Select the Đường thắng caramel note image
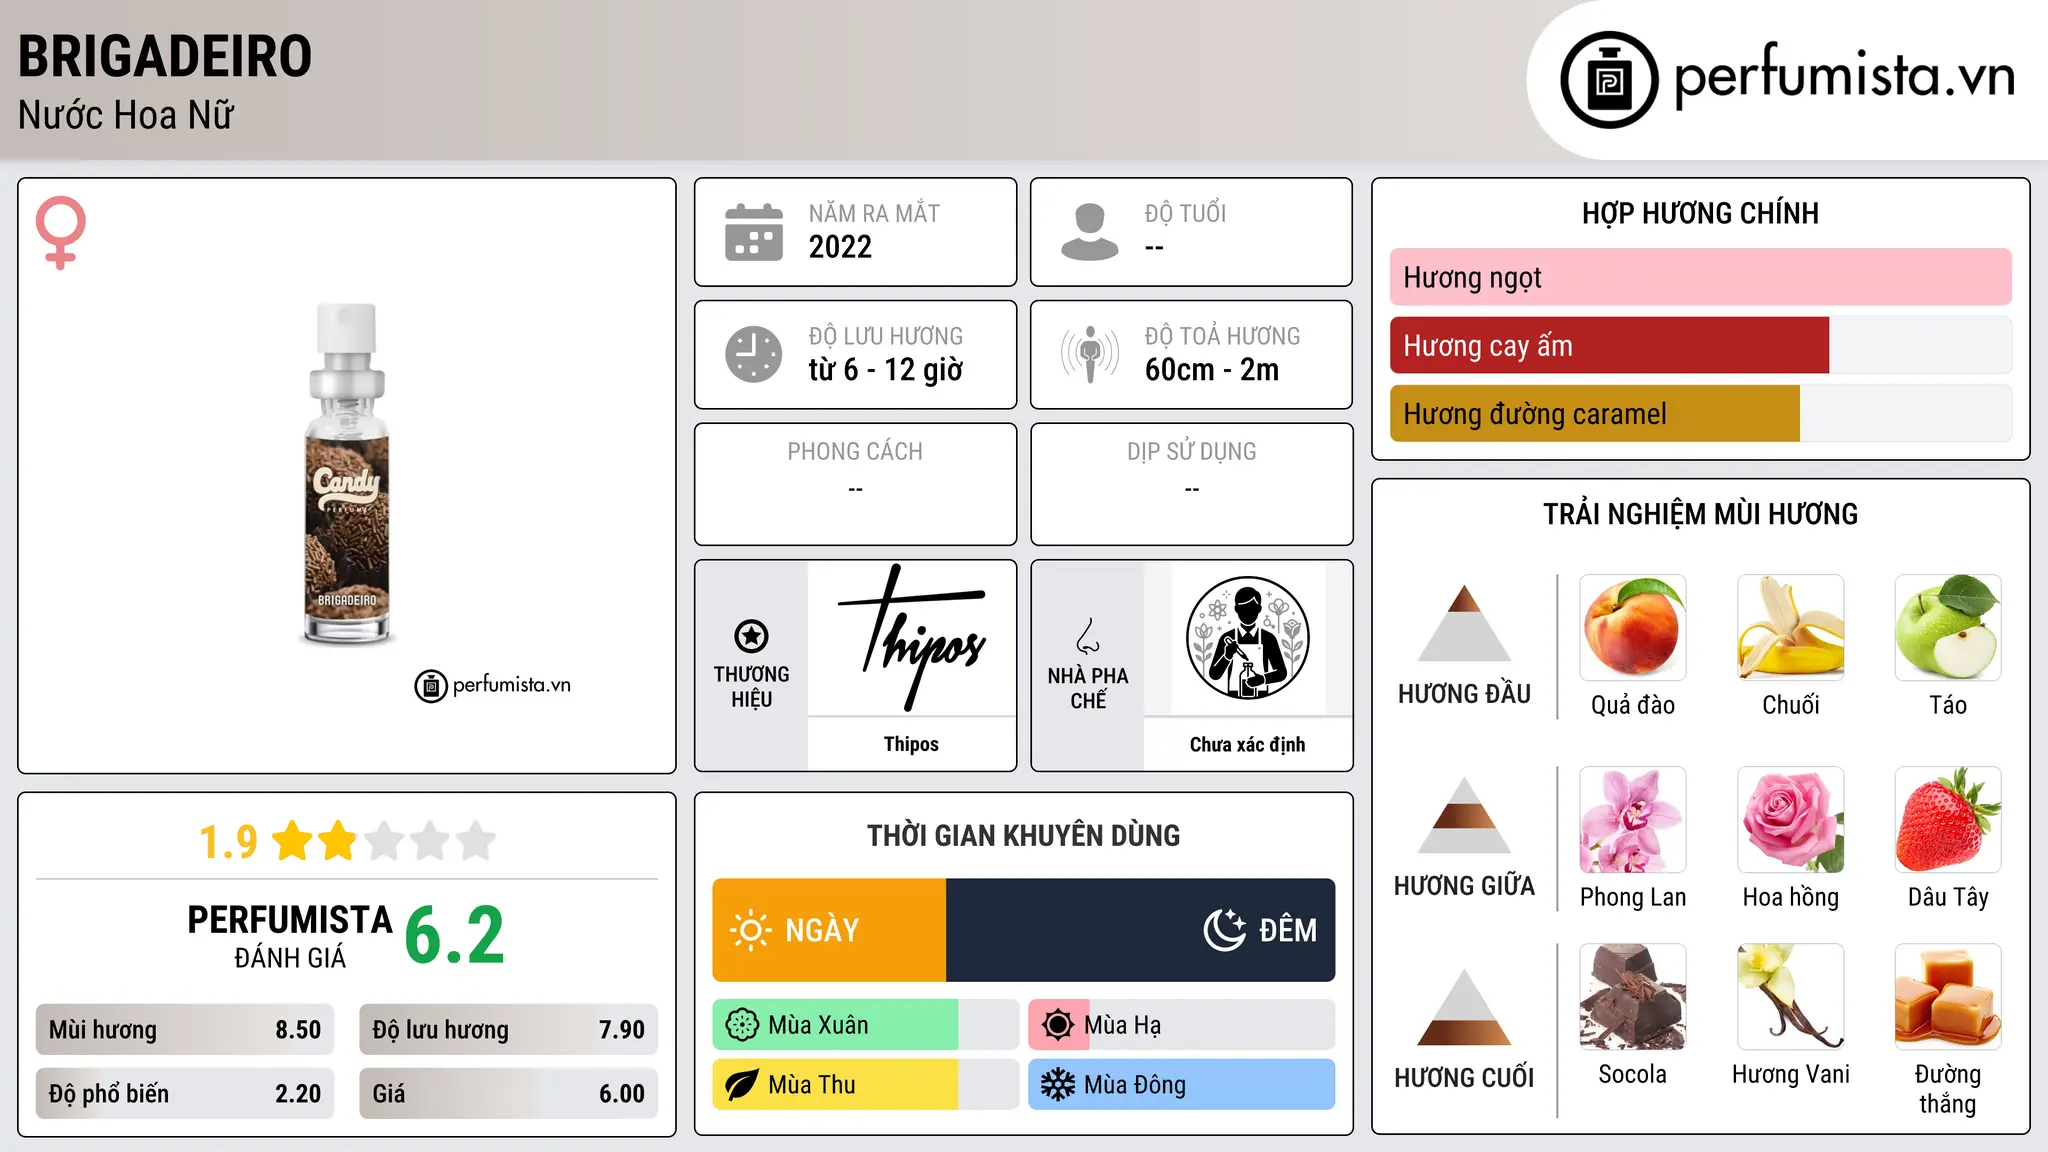 click(1948, 997)
